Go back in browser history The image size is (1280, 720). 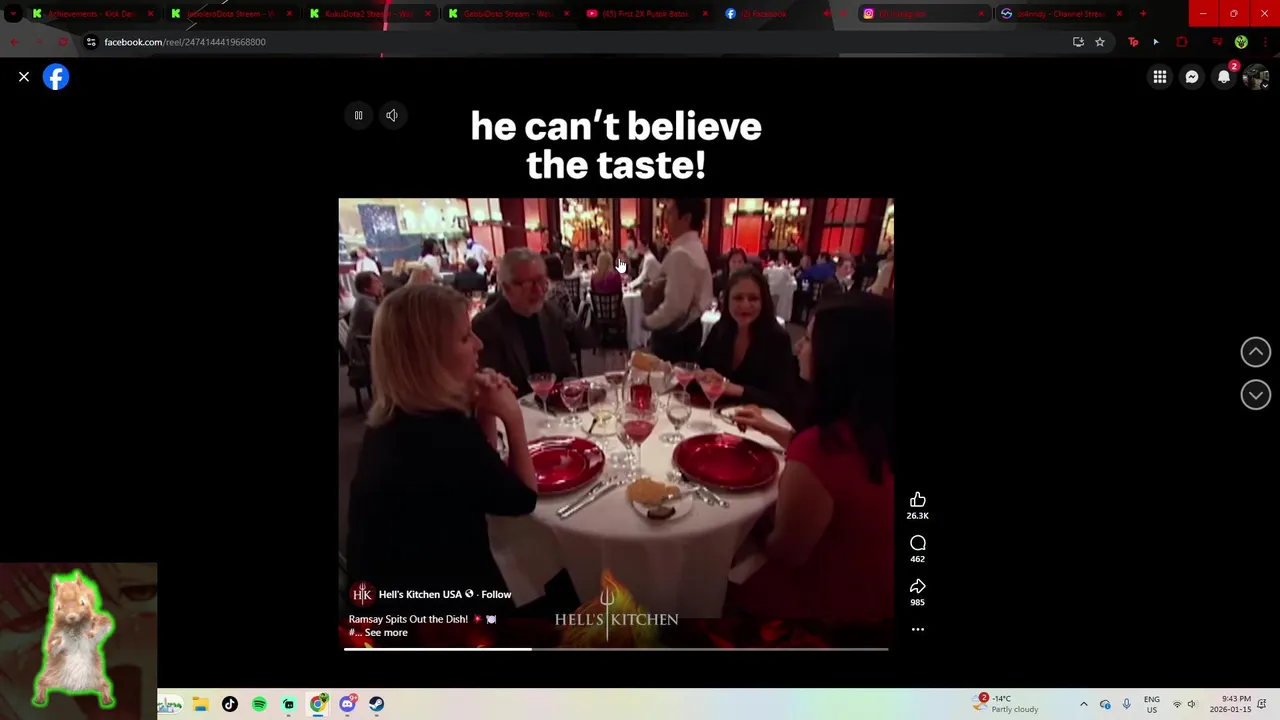point(14,42)
